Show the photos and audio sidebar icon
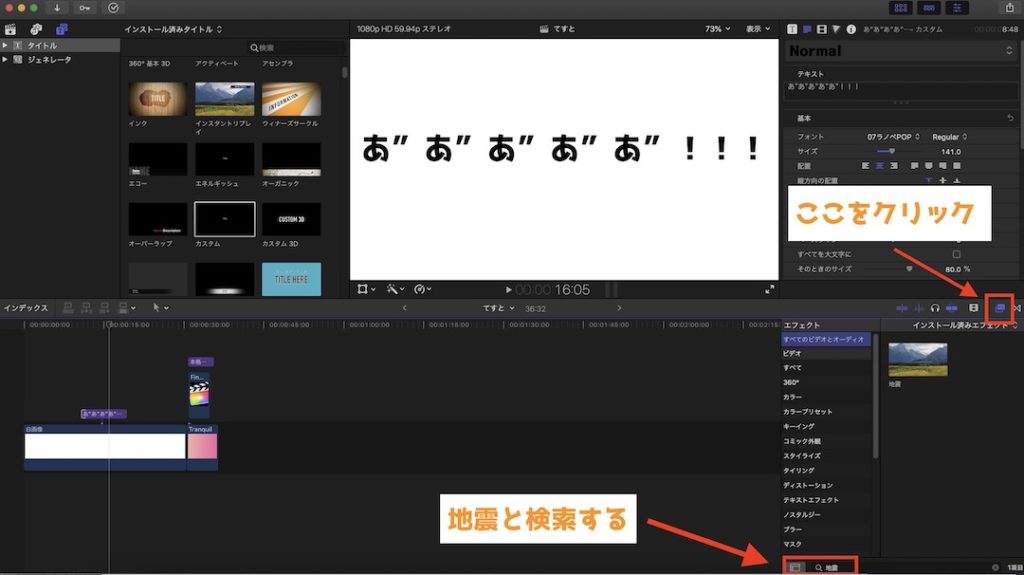Image resolution: width=1024 pixels, height=575 pixels. click(x=36, y=29)
